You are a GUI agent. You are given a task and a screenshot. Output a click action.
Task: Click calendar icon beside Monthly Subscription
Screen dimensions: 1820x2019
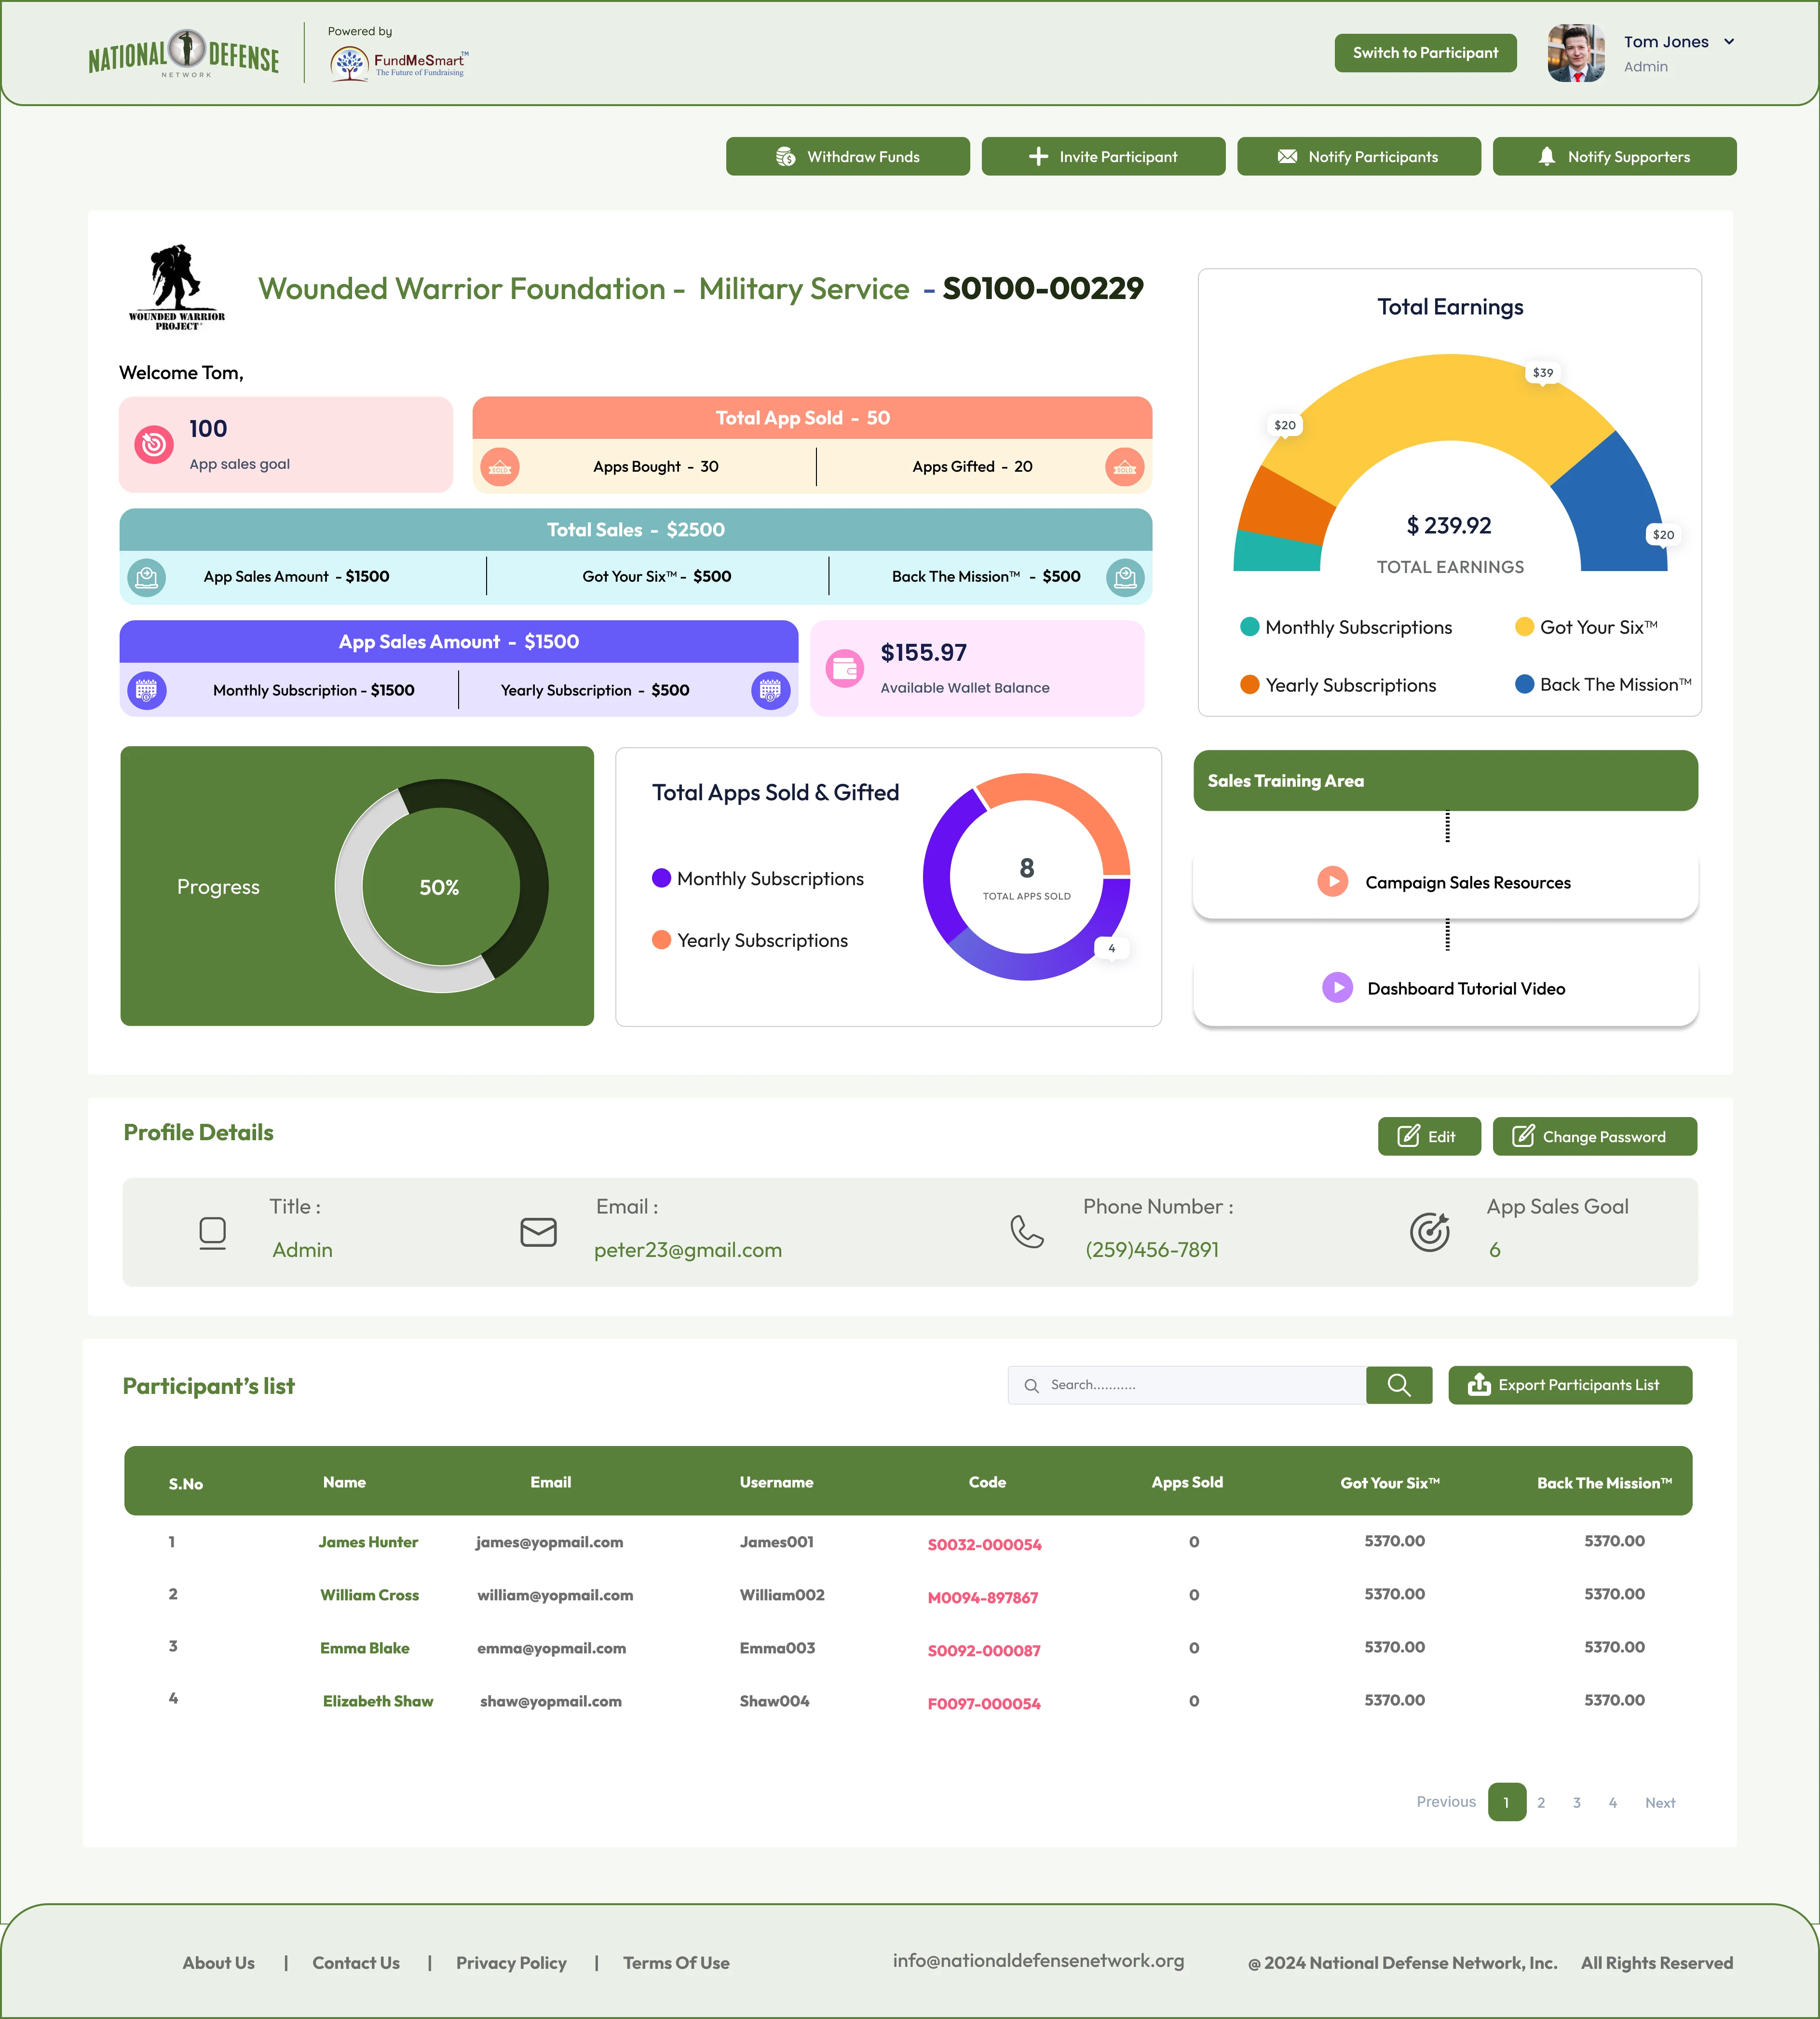(147, 690)
